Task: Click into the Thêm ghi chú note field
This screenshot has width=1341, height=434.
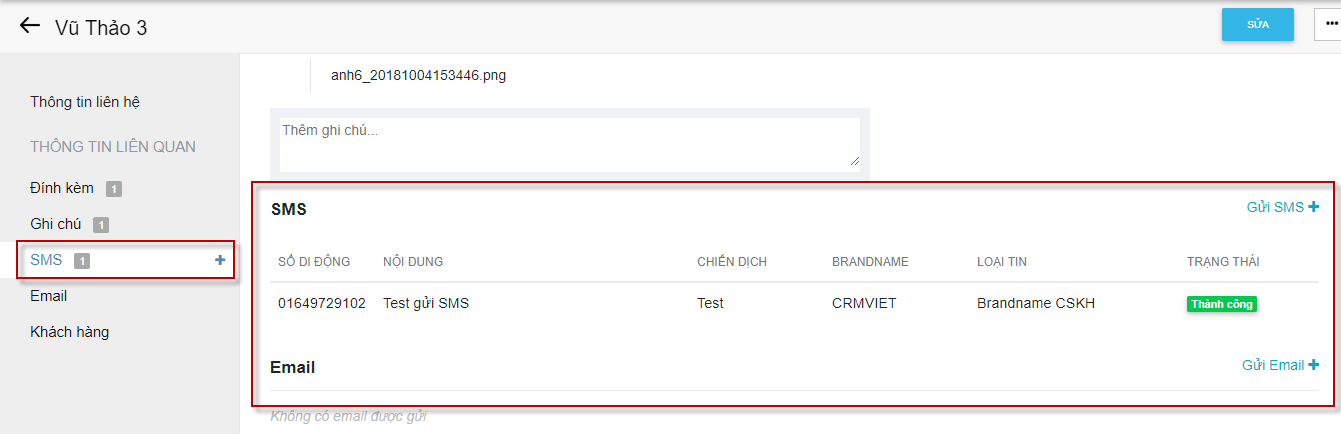Action: (x=569, y=144)
